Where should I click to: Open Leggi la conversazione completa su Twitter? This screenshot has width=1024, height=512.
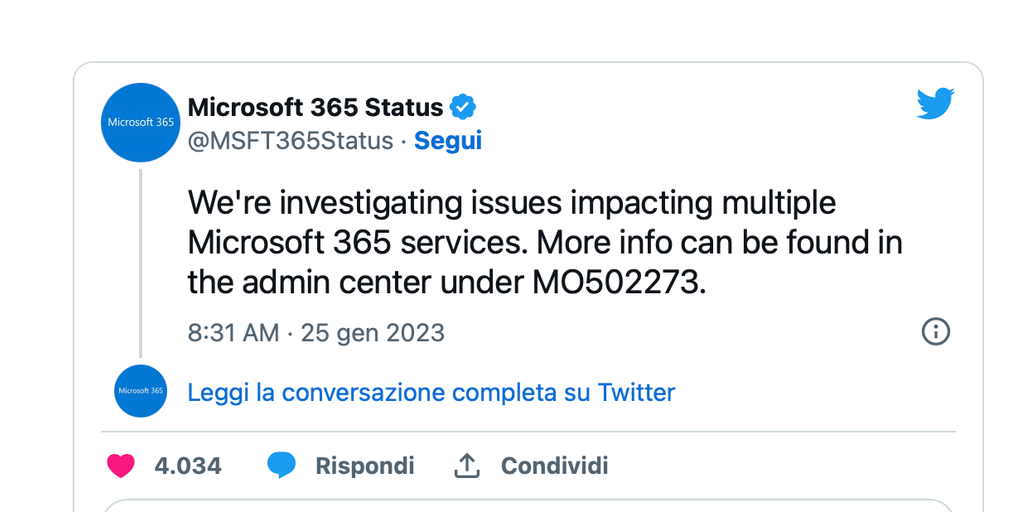click(x=431, y=392)
